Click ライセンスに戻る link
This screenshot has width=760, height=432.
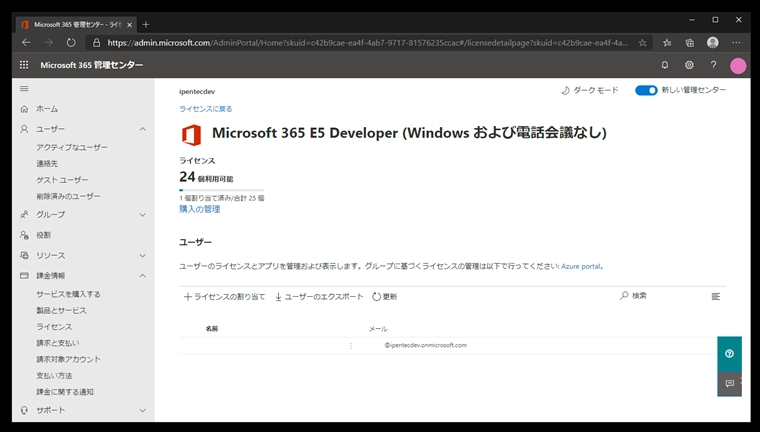click(x=206, y=109)
